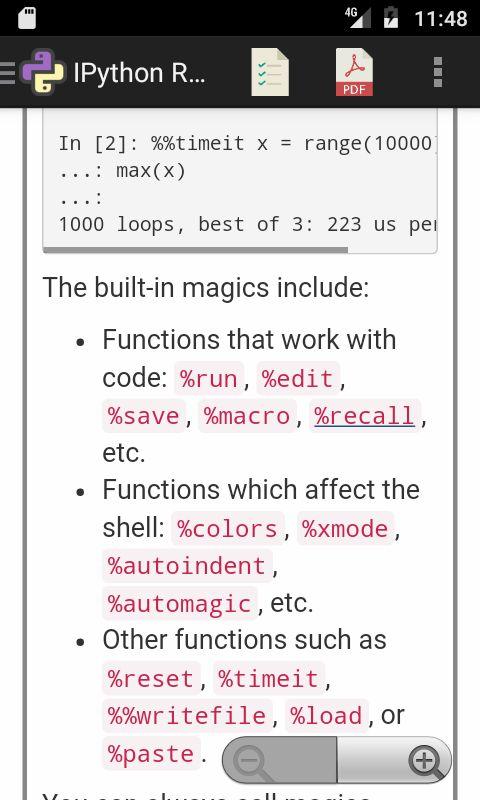The height and width of the screenshot is (800, 480).
Task: Open the PDF export icon
Action: (354, 72)
